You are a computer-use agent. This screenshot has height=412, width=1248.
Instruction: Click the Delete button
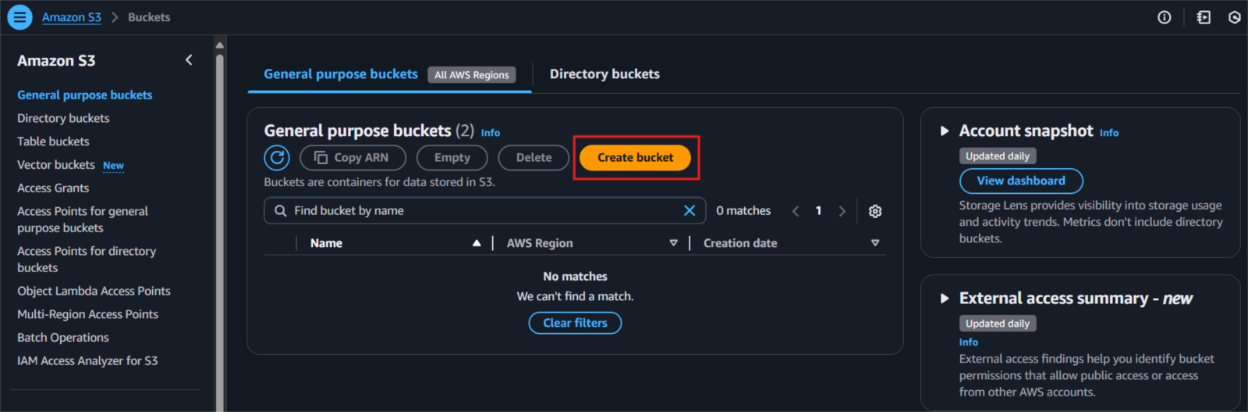[534, 157]
